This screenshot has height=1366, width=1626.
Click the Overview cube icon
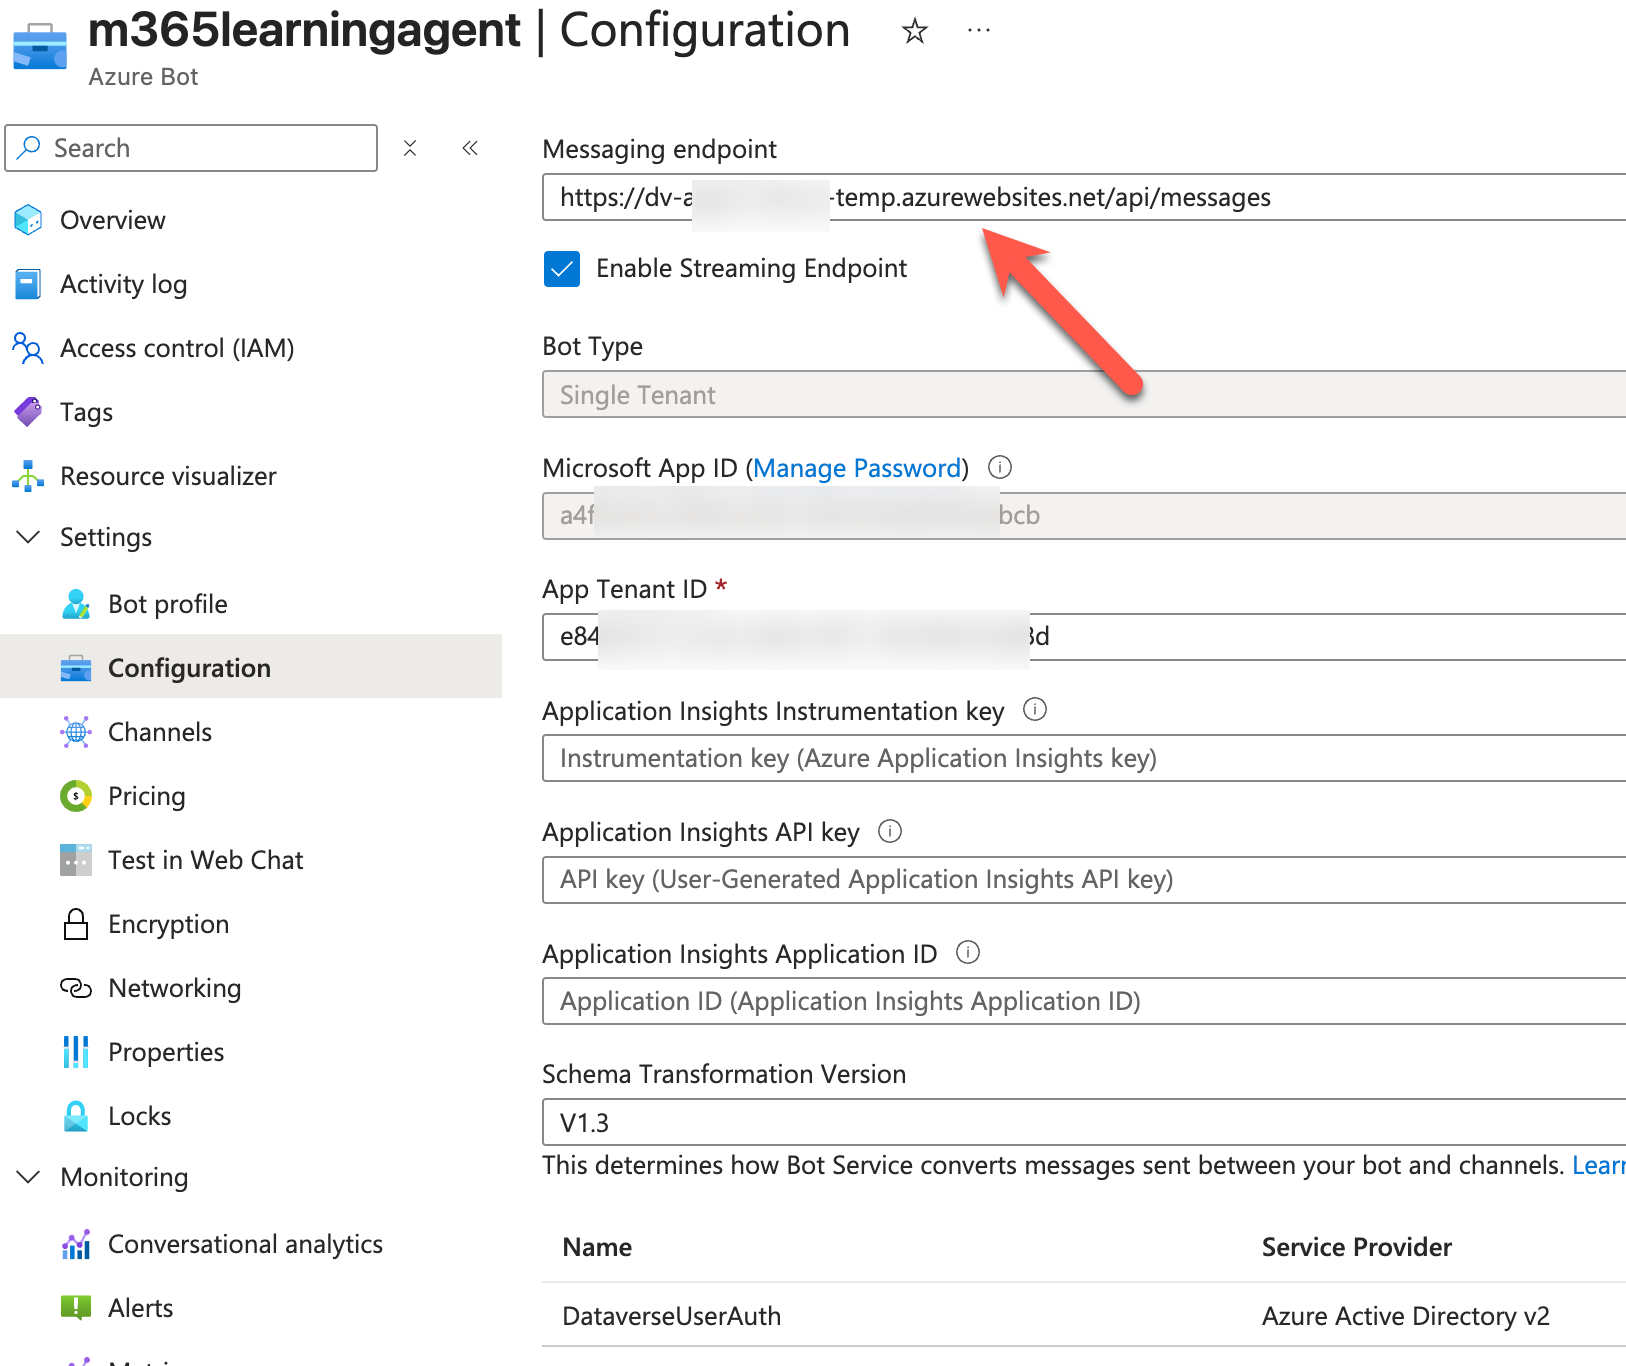[x=28, y=220]
